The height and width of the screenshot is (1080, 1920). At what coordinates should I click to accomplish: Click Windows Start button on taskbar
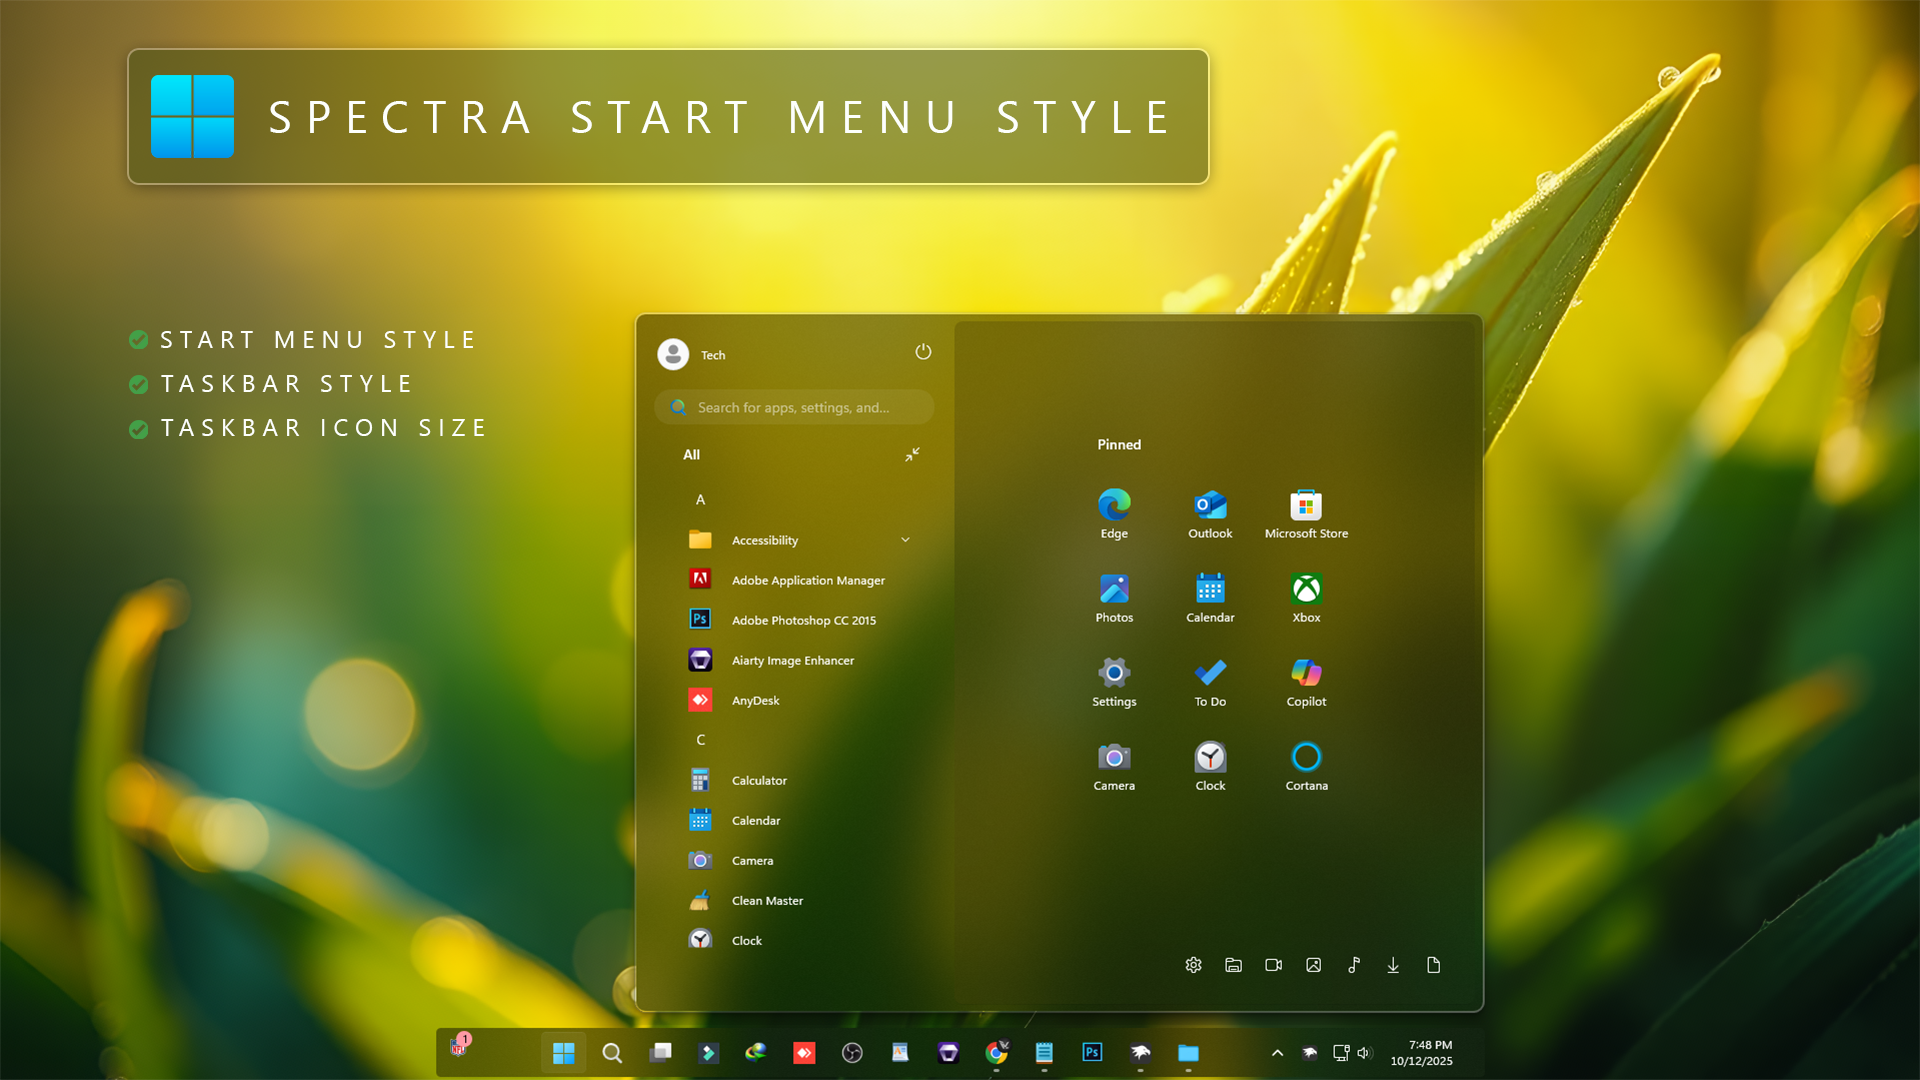coord(563,1053)
